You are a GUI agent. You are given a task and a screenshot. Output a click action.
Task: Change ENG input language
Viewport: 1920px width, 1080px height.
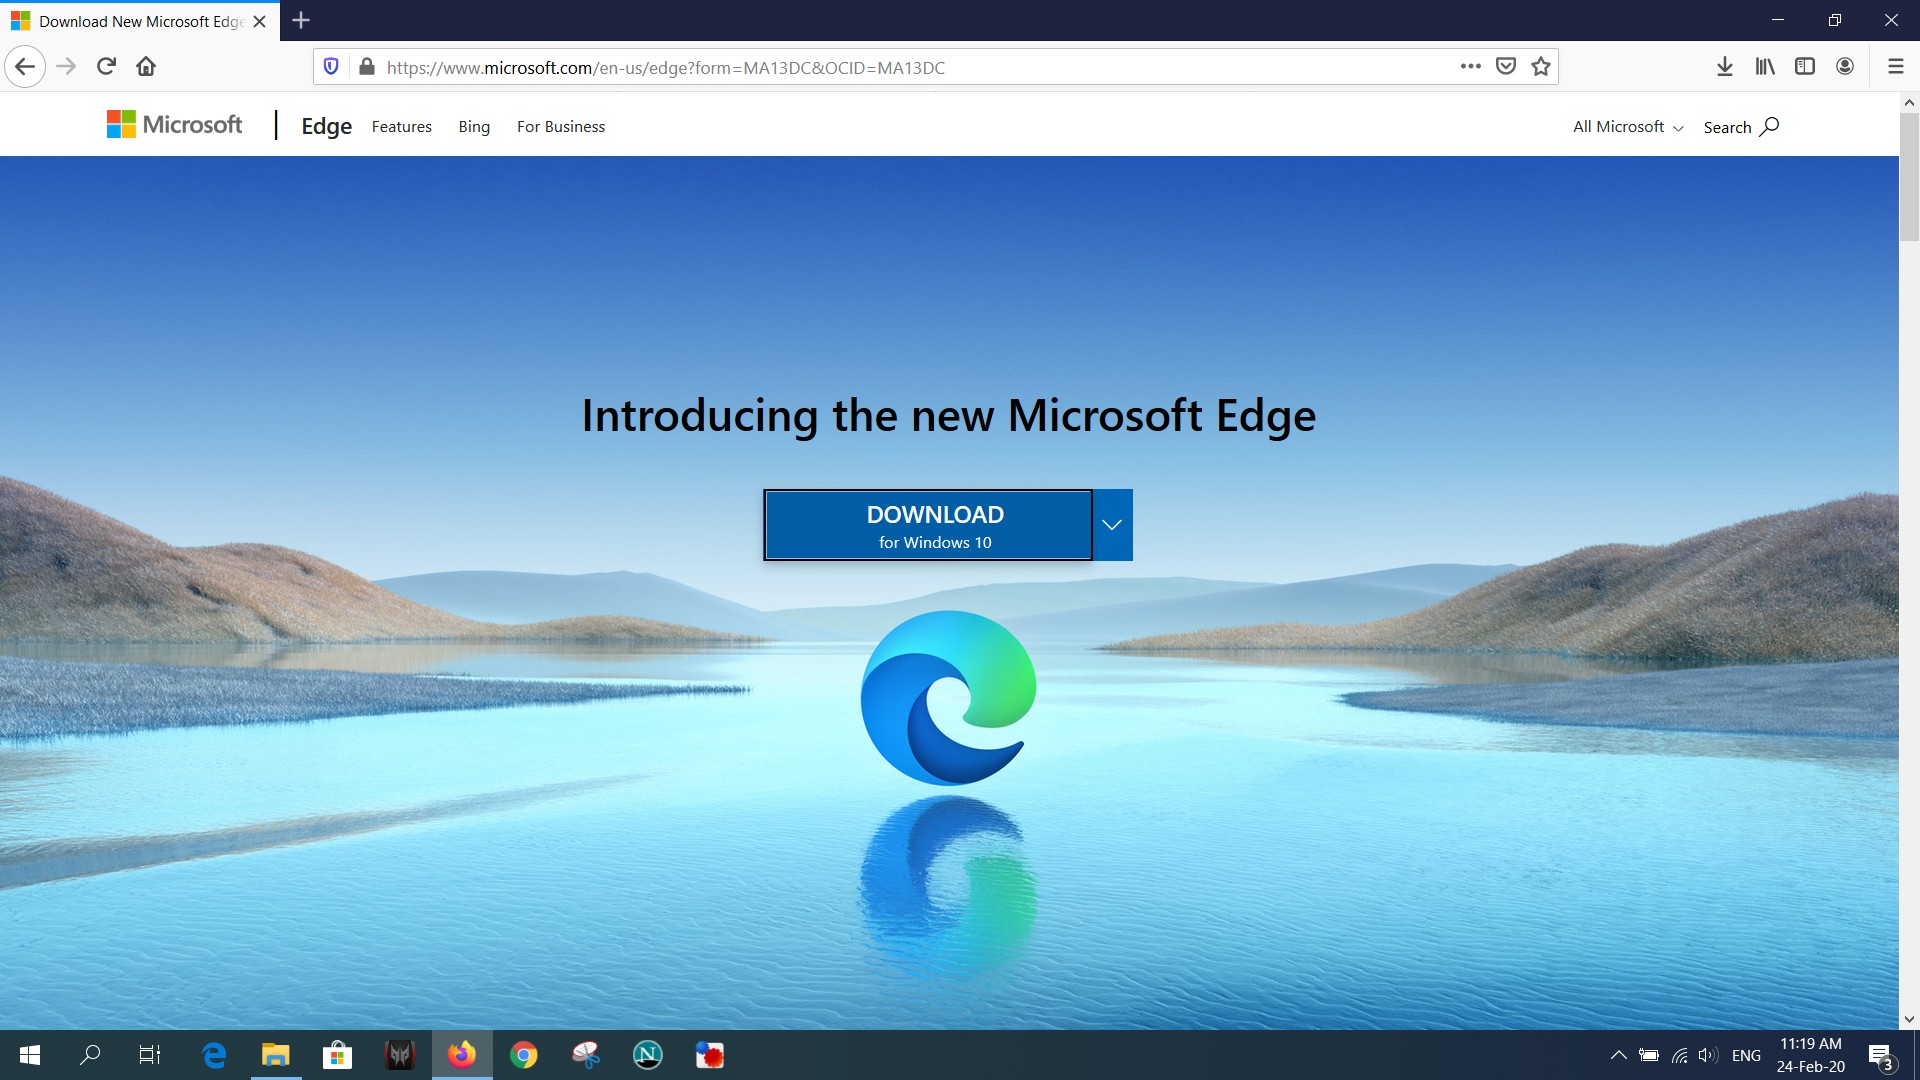[x=1746, y=1055]
